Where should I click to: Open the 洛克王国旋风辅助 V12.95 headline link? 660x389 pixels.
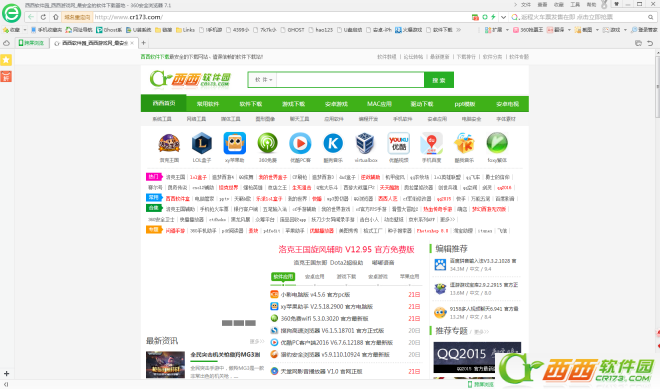click(x=346, y=249)
